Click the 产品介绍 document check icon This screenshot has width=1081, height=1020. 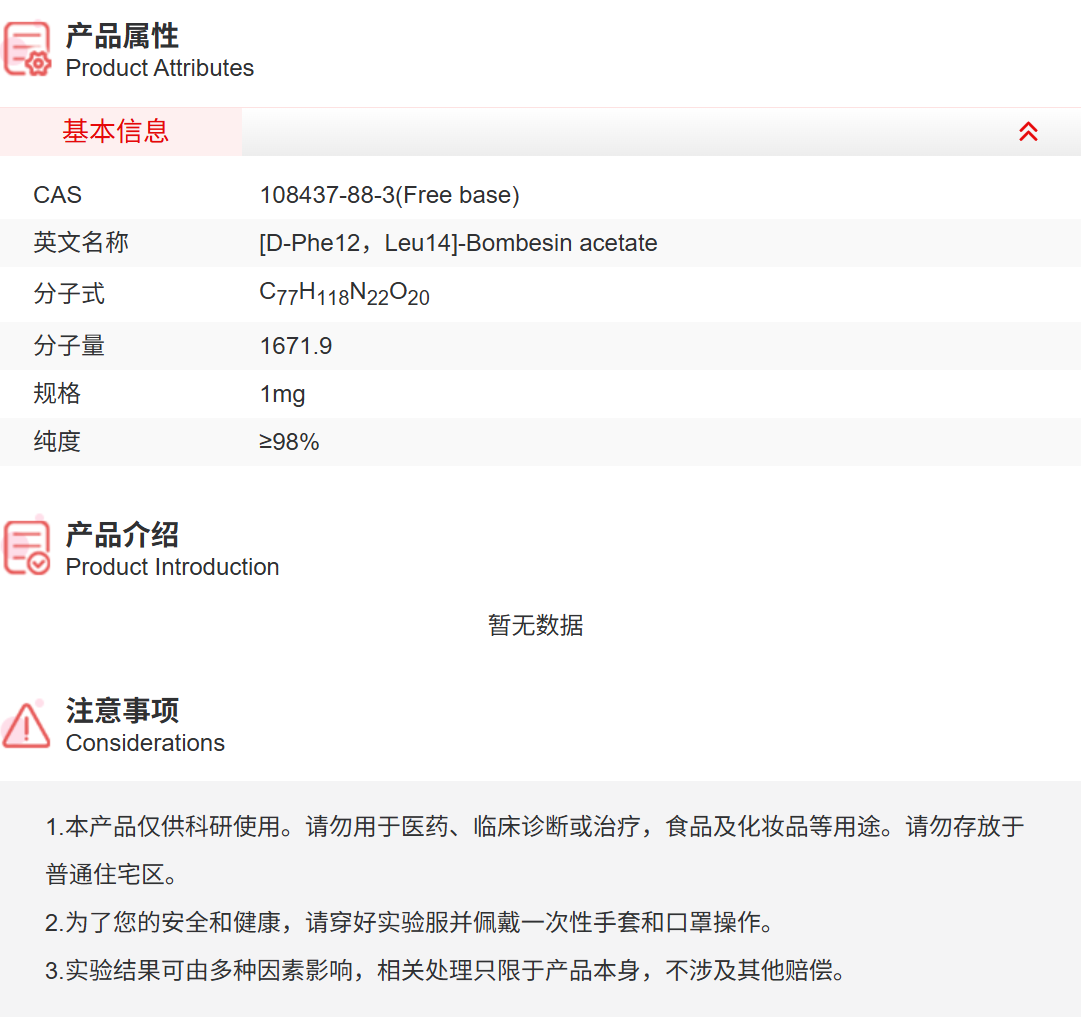[x=25, y=546]
